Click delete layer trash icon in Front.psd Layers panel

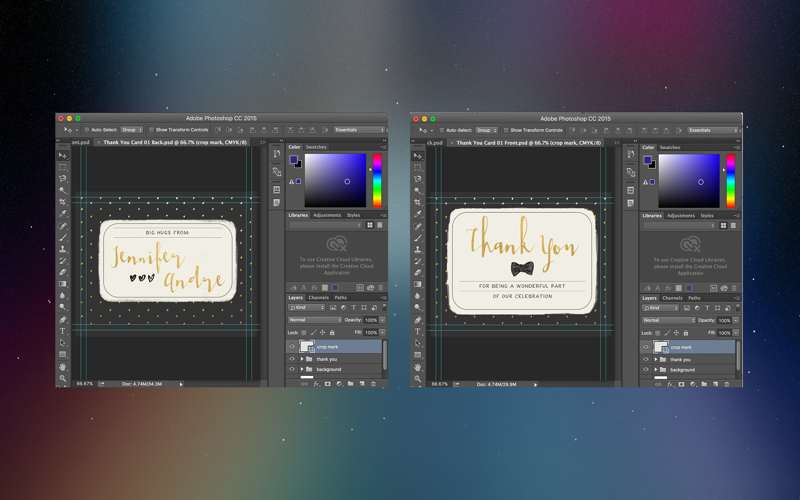(727, 384)
